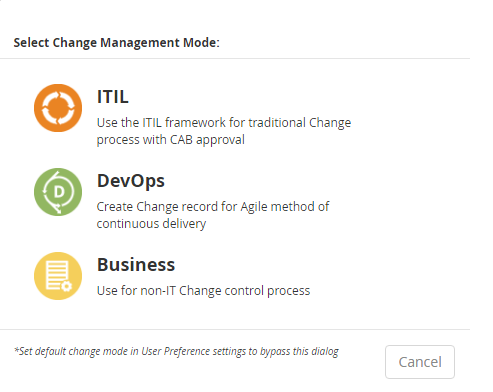Select "Use for non-IT Change control process" description
Screen dimensions: 493x392
(x=203, y=291)
